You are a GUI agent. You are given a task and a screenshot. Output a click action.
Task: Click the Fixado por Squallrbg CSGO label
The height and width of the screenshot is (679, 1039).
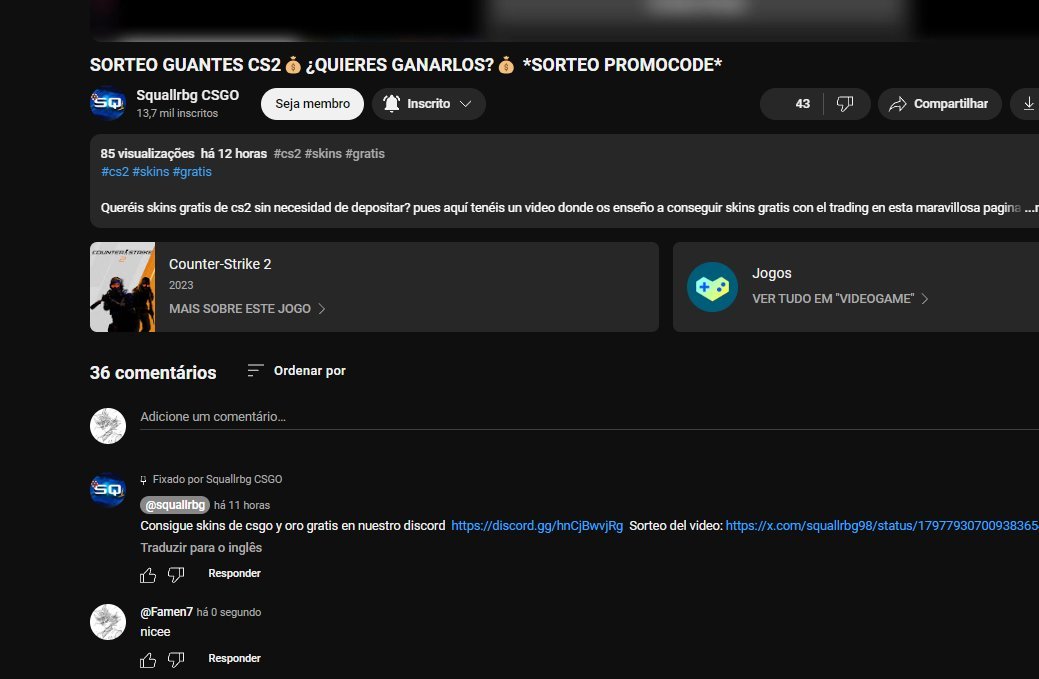tap(217, 479)
